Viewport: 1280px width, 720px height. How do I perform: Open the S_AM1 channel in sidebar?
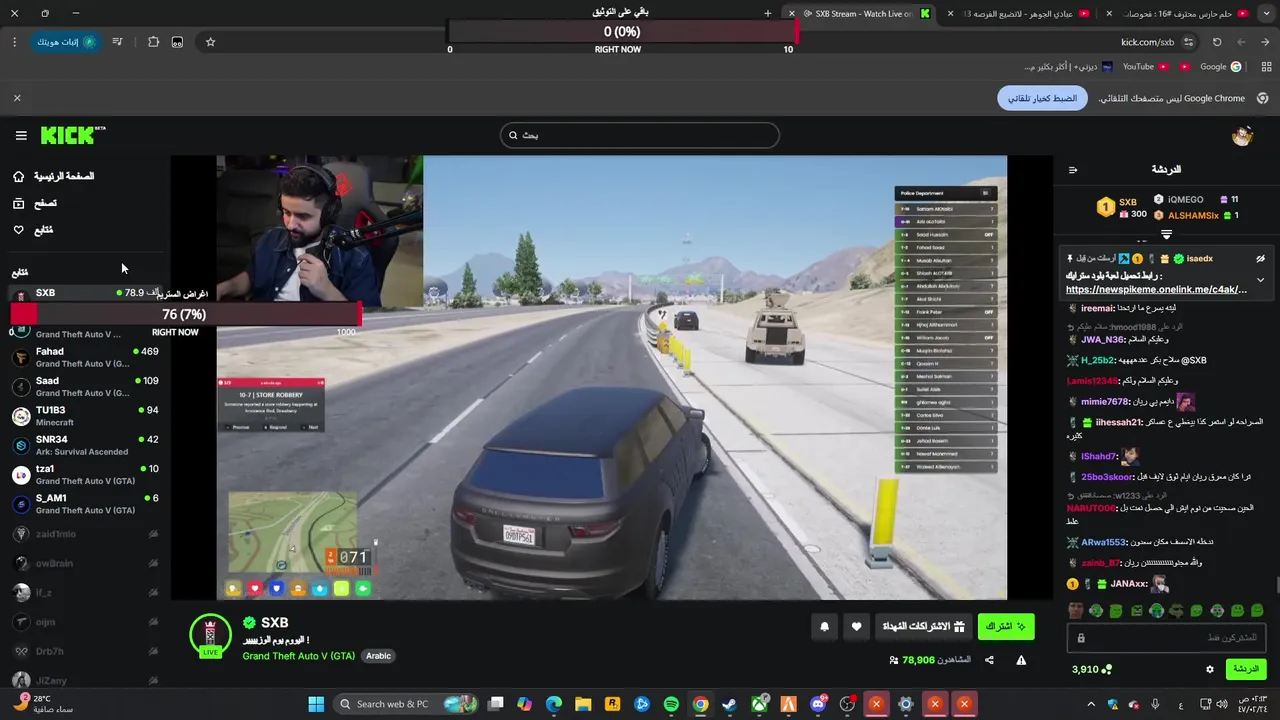pyautogui.click(x=85, y=503)
